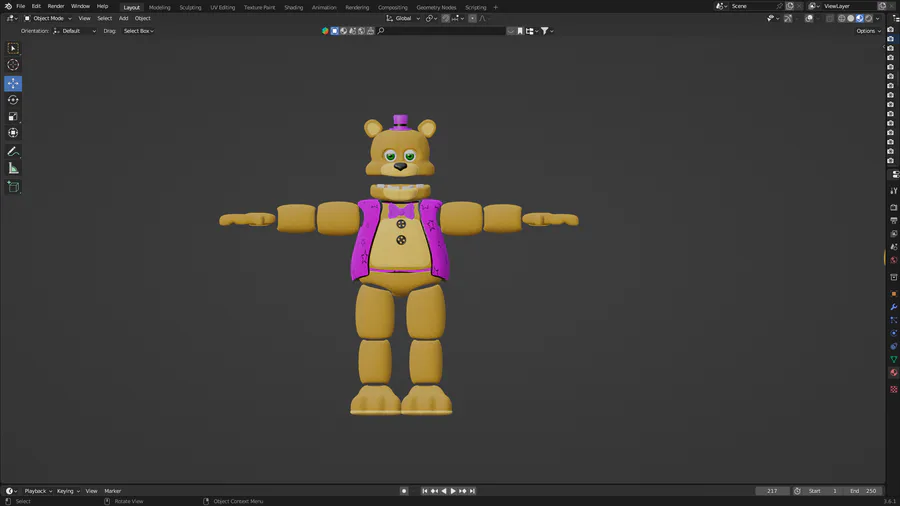Toggle snapping magnet in header
Viewport: 900px width, 506px height.
445,18
